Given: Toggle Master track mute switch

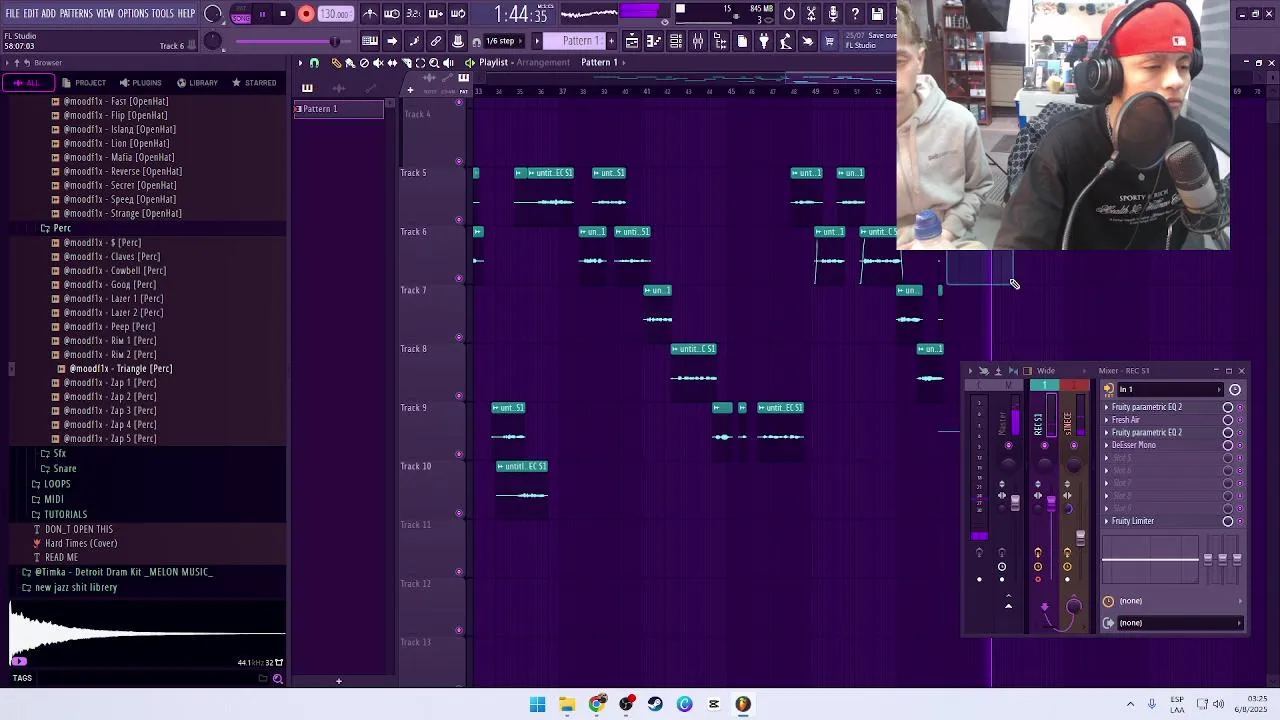Looking at the screenshot, I should pos(1008,445).
